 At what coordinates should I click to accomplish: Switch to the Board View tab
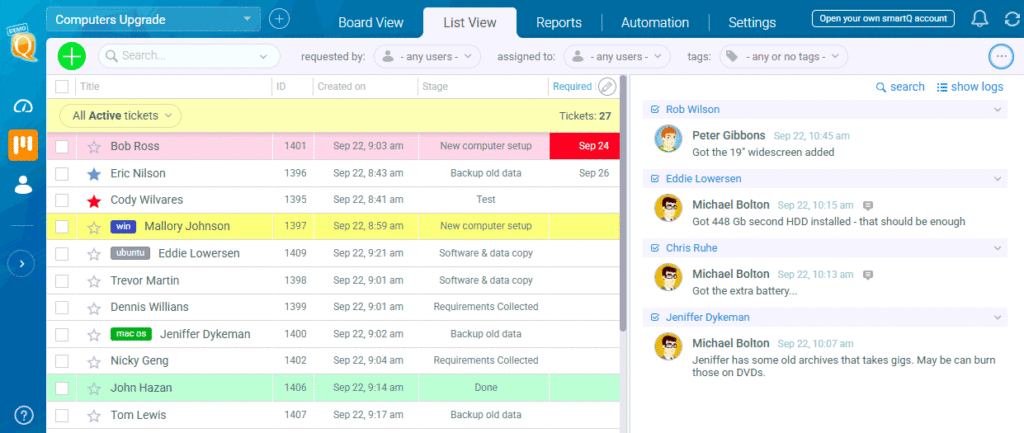(371, 22)
